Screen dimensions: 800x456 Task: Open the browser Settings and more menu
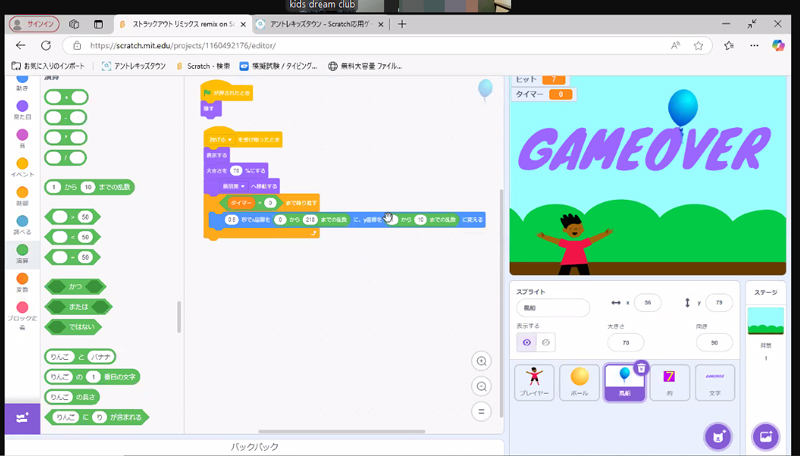click(754, 45)
